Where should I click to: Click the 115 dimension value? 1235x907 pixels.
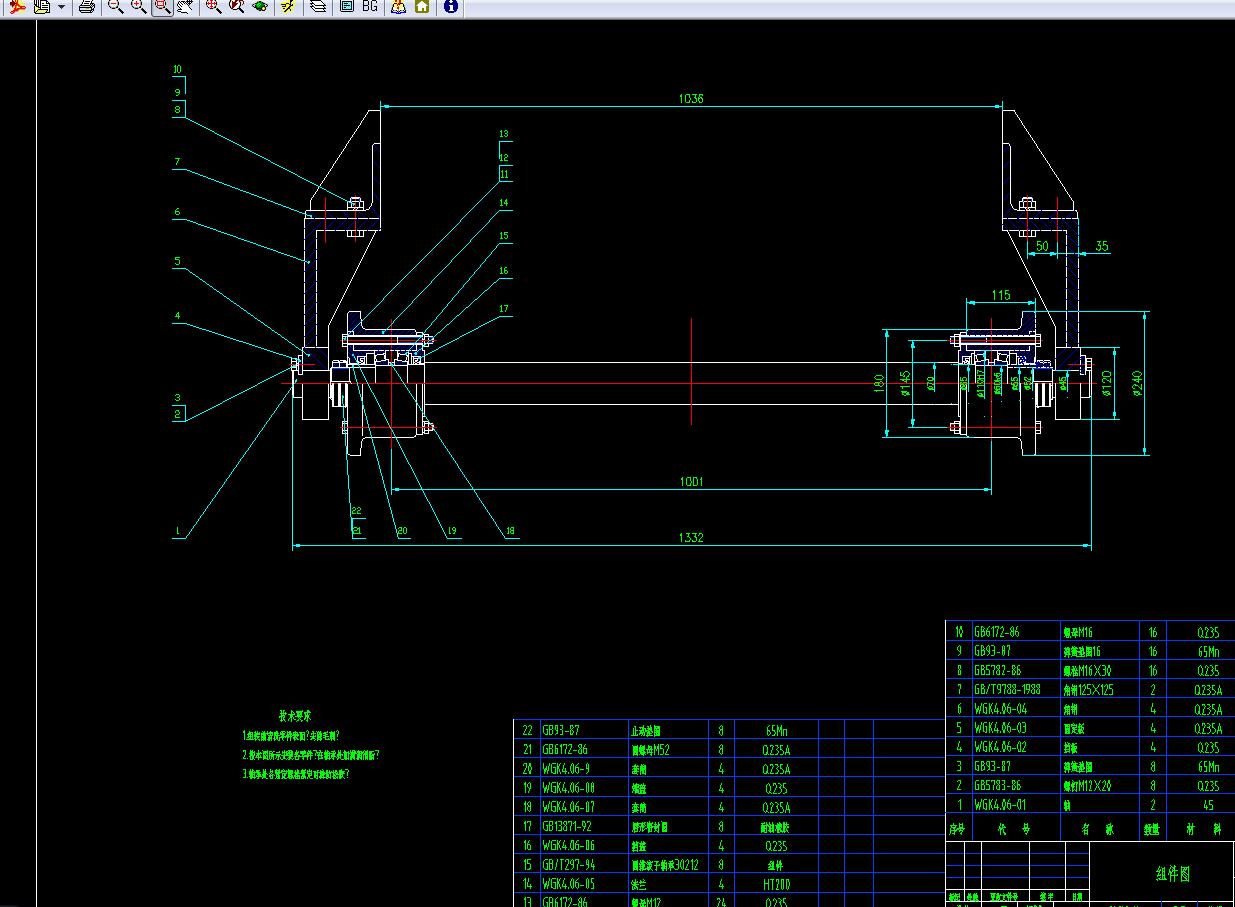[1001, 295]
